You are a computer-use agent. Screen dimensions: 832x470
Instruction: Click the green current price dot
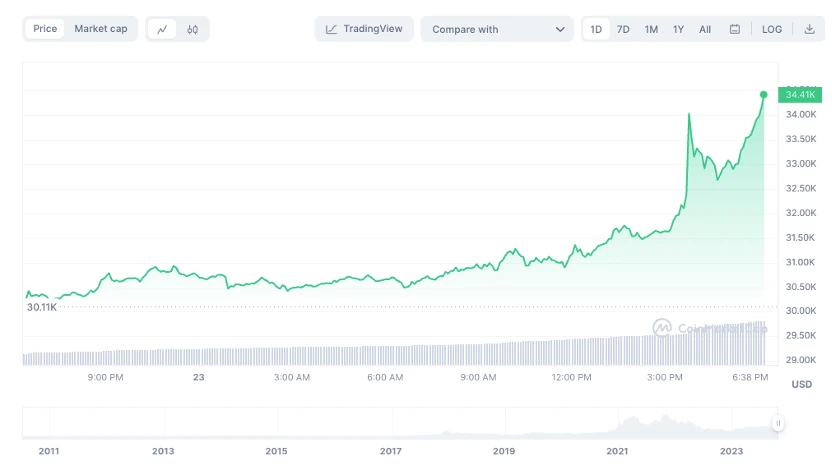pyautogui.click(x=764, y=95)
